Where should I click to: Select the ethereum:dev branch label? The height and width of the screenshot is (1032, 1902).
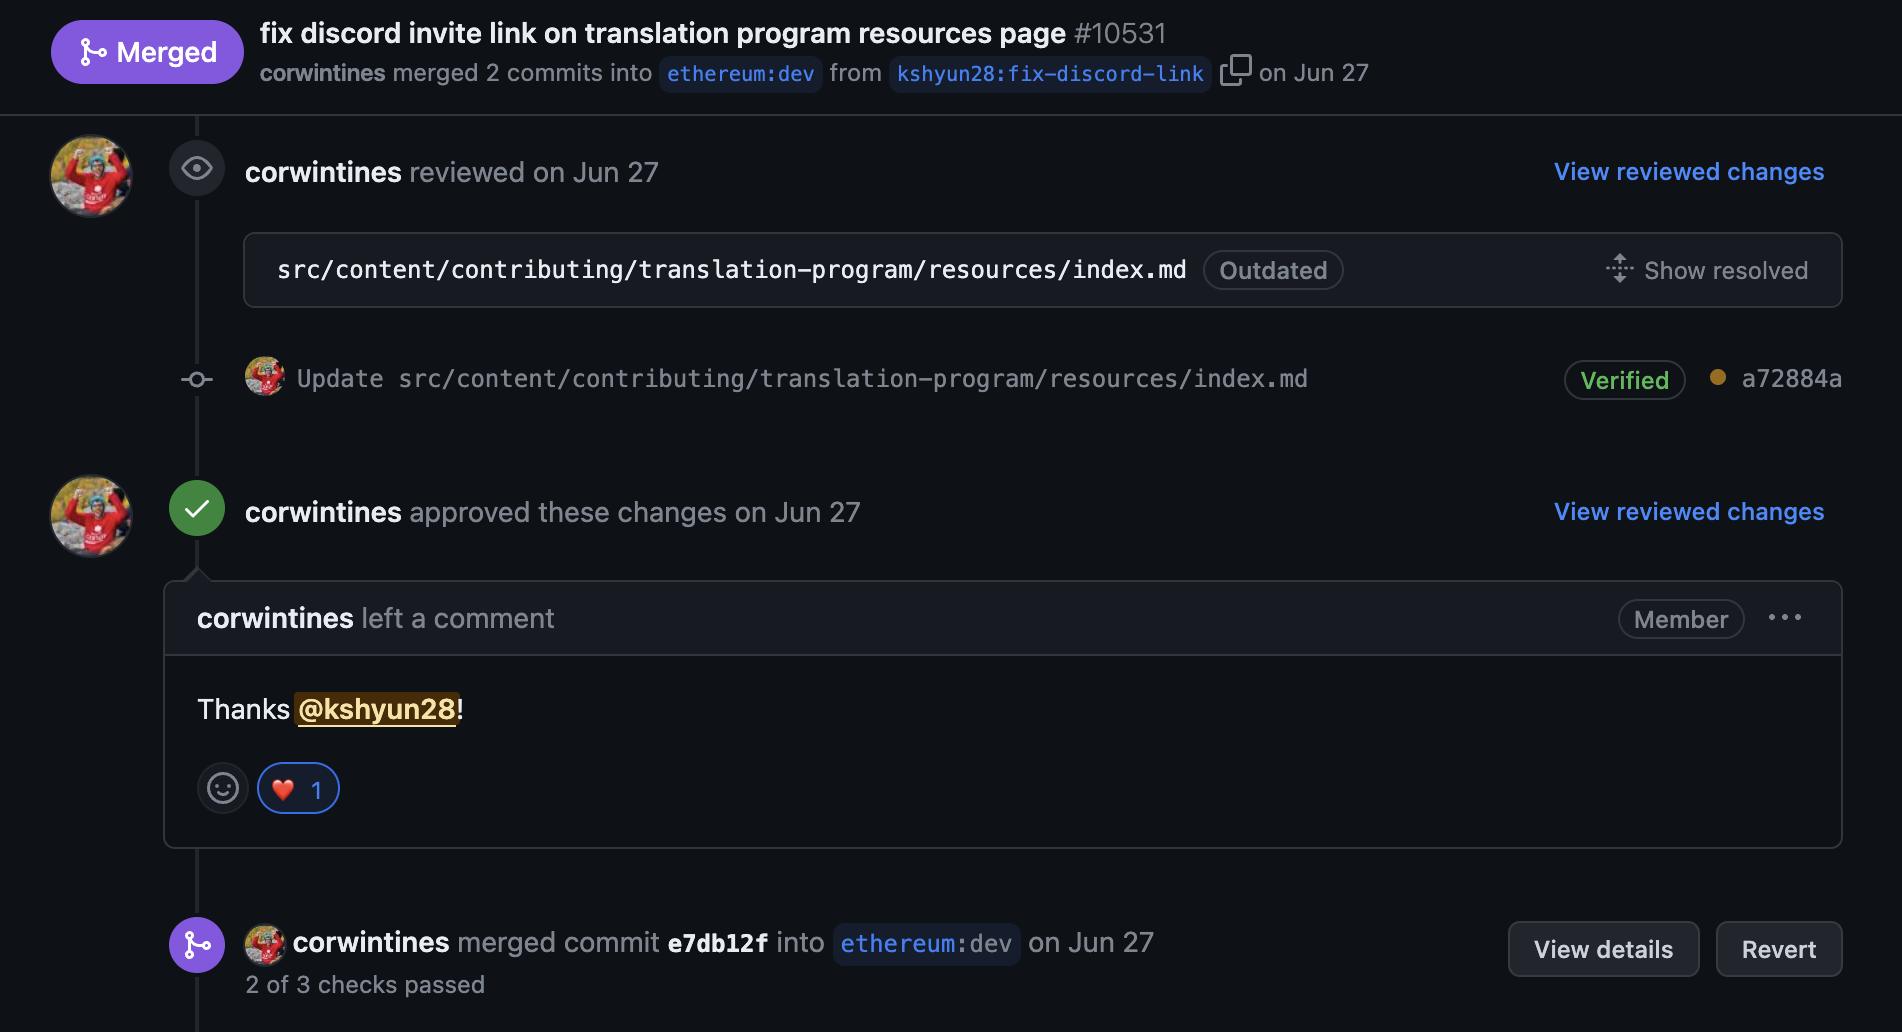point(740,73)
